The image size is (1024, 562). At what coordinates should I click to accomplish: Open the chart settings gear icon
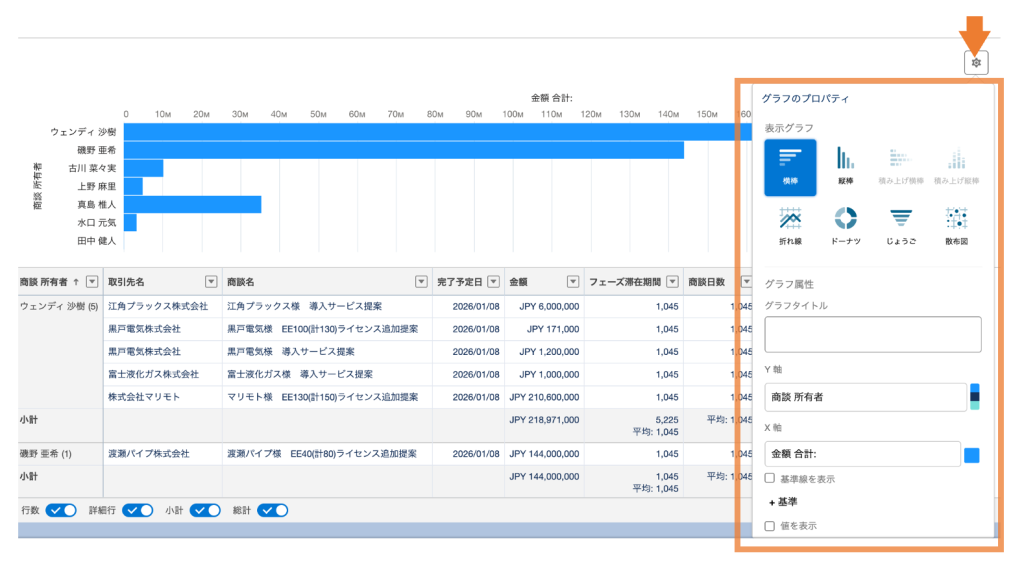(976, 63)
